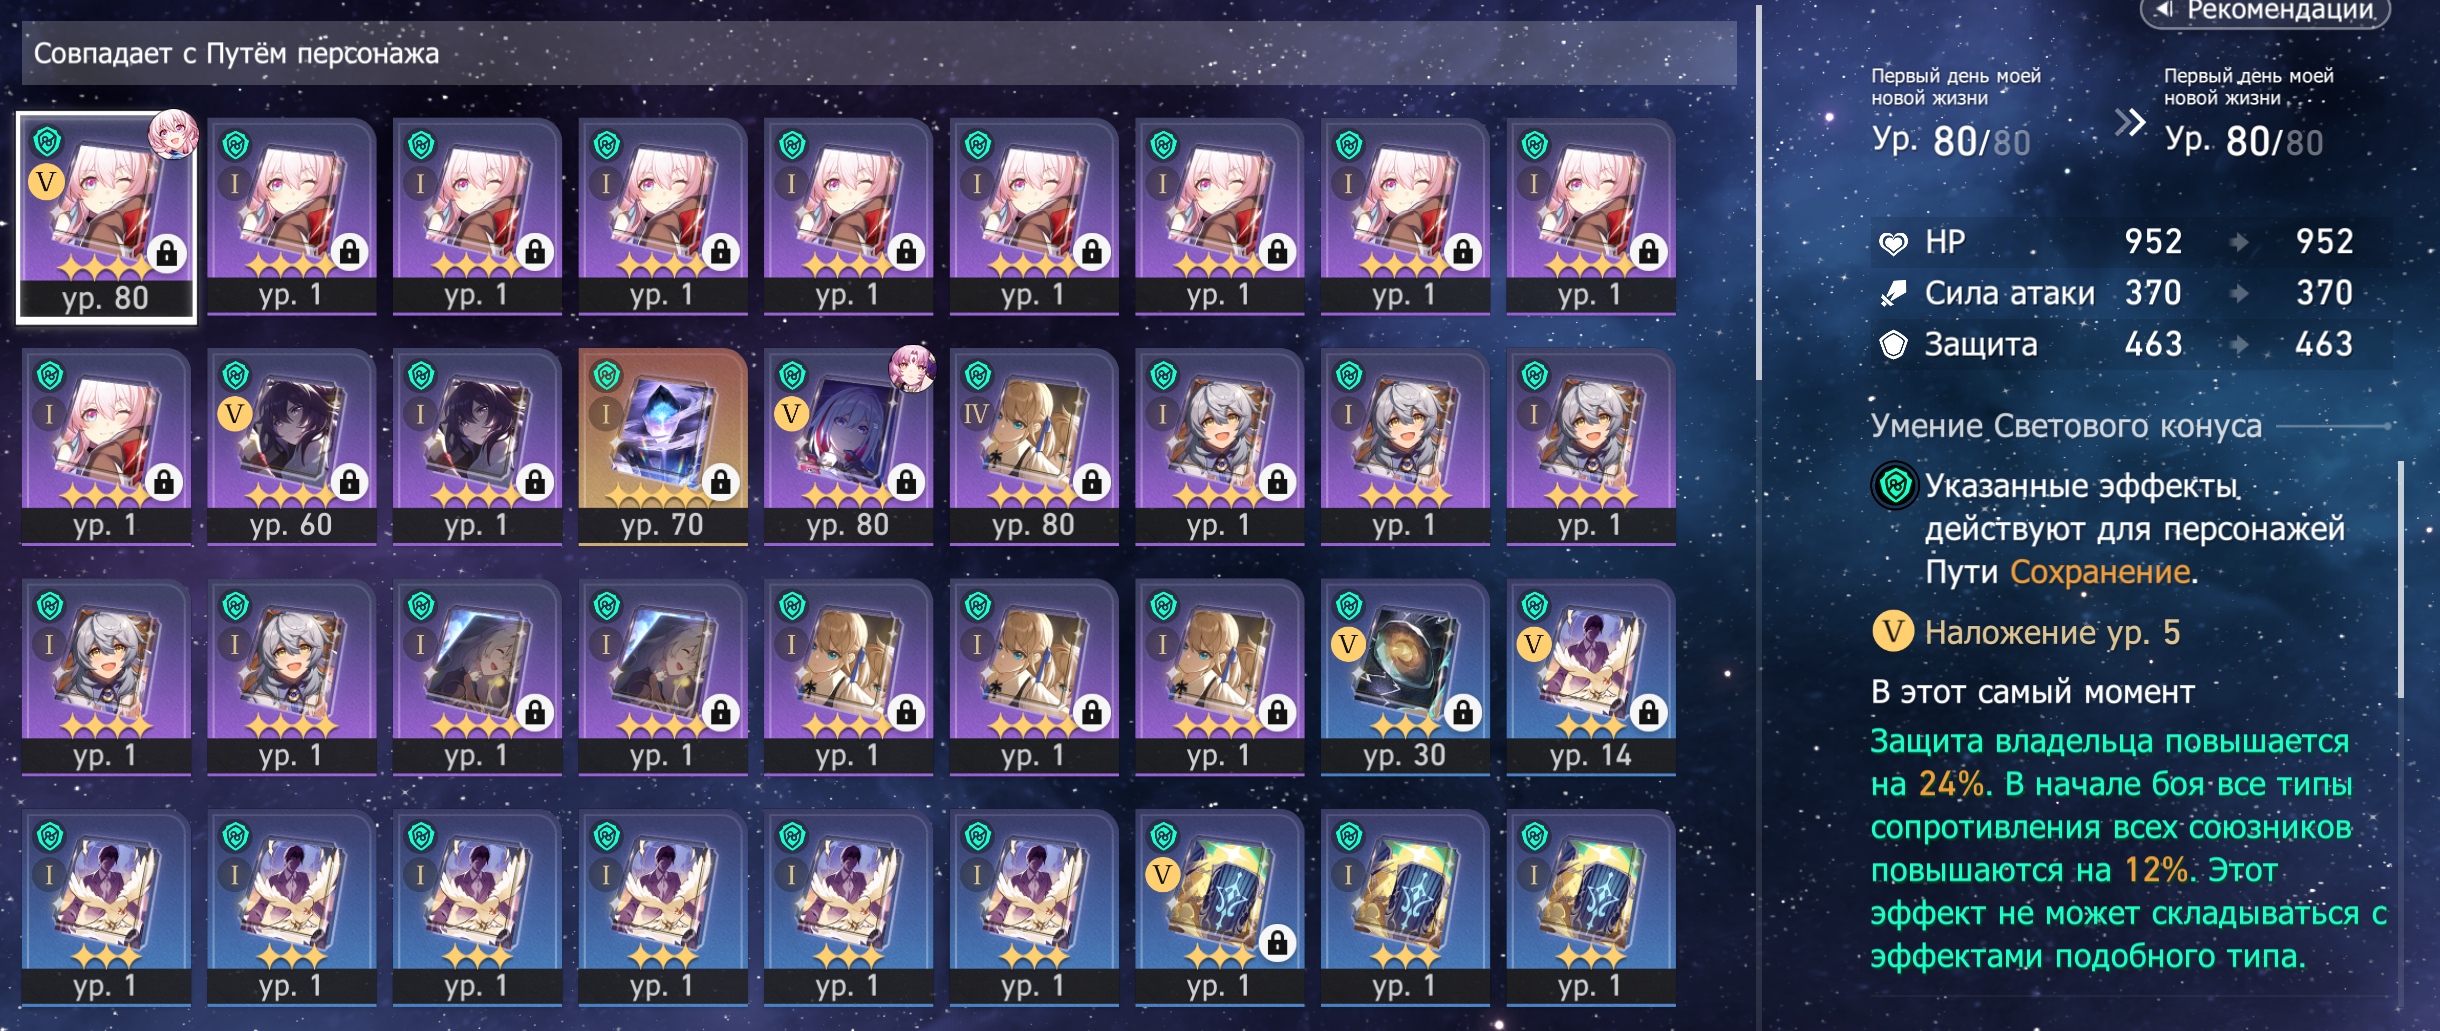
Task: Select the ур. 14 light cone
Action: coord(1590,676)
